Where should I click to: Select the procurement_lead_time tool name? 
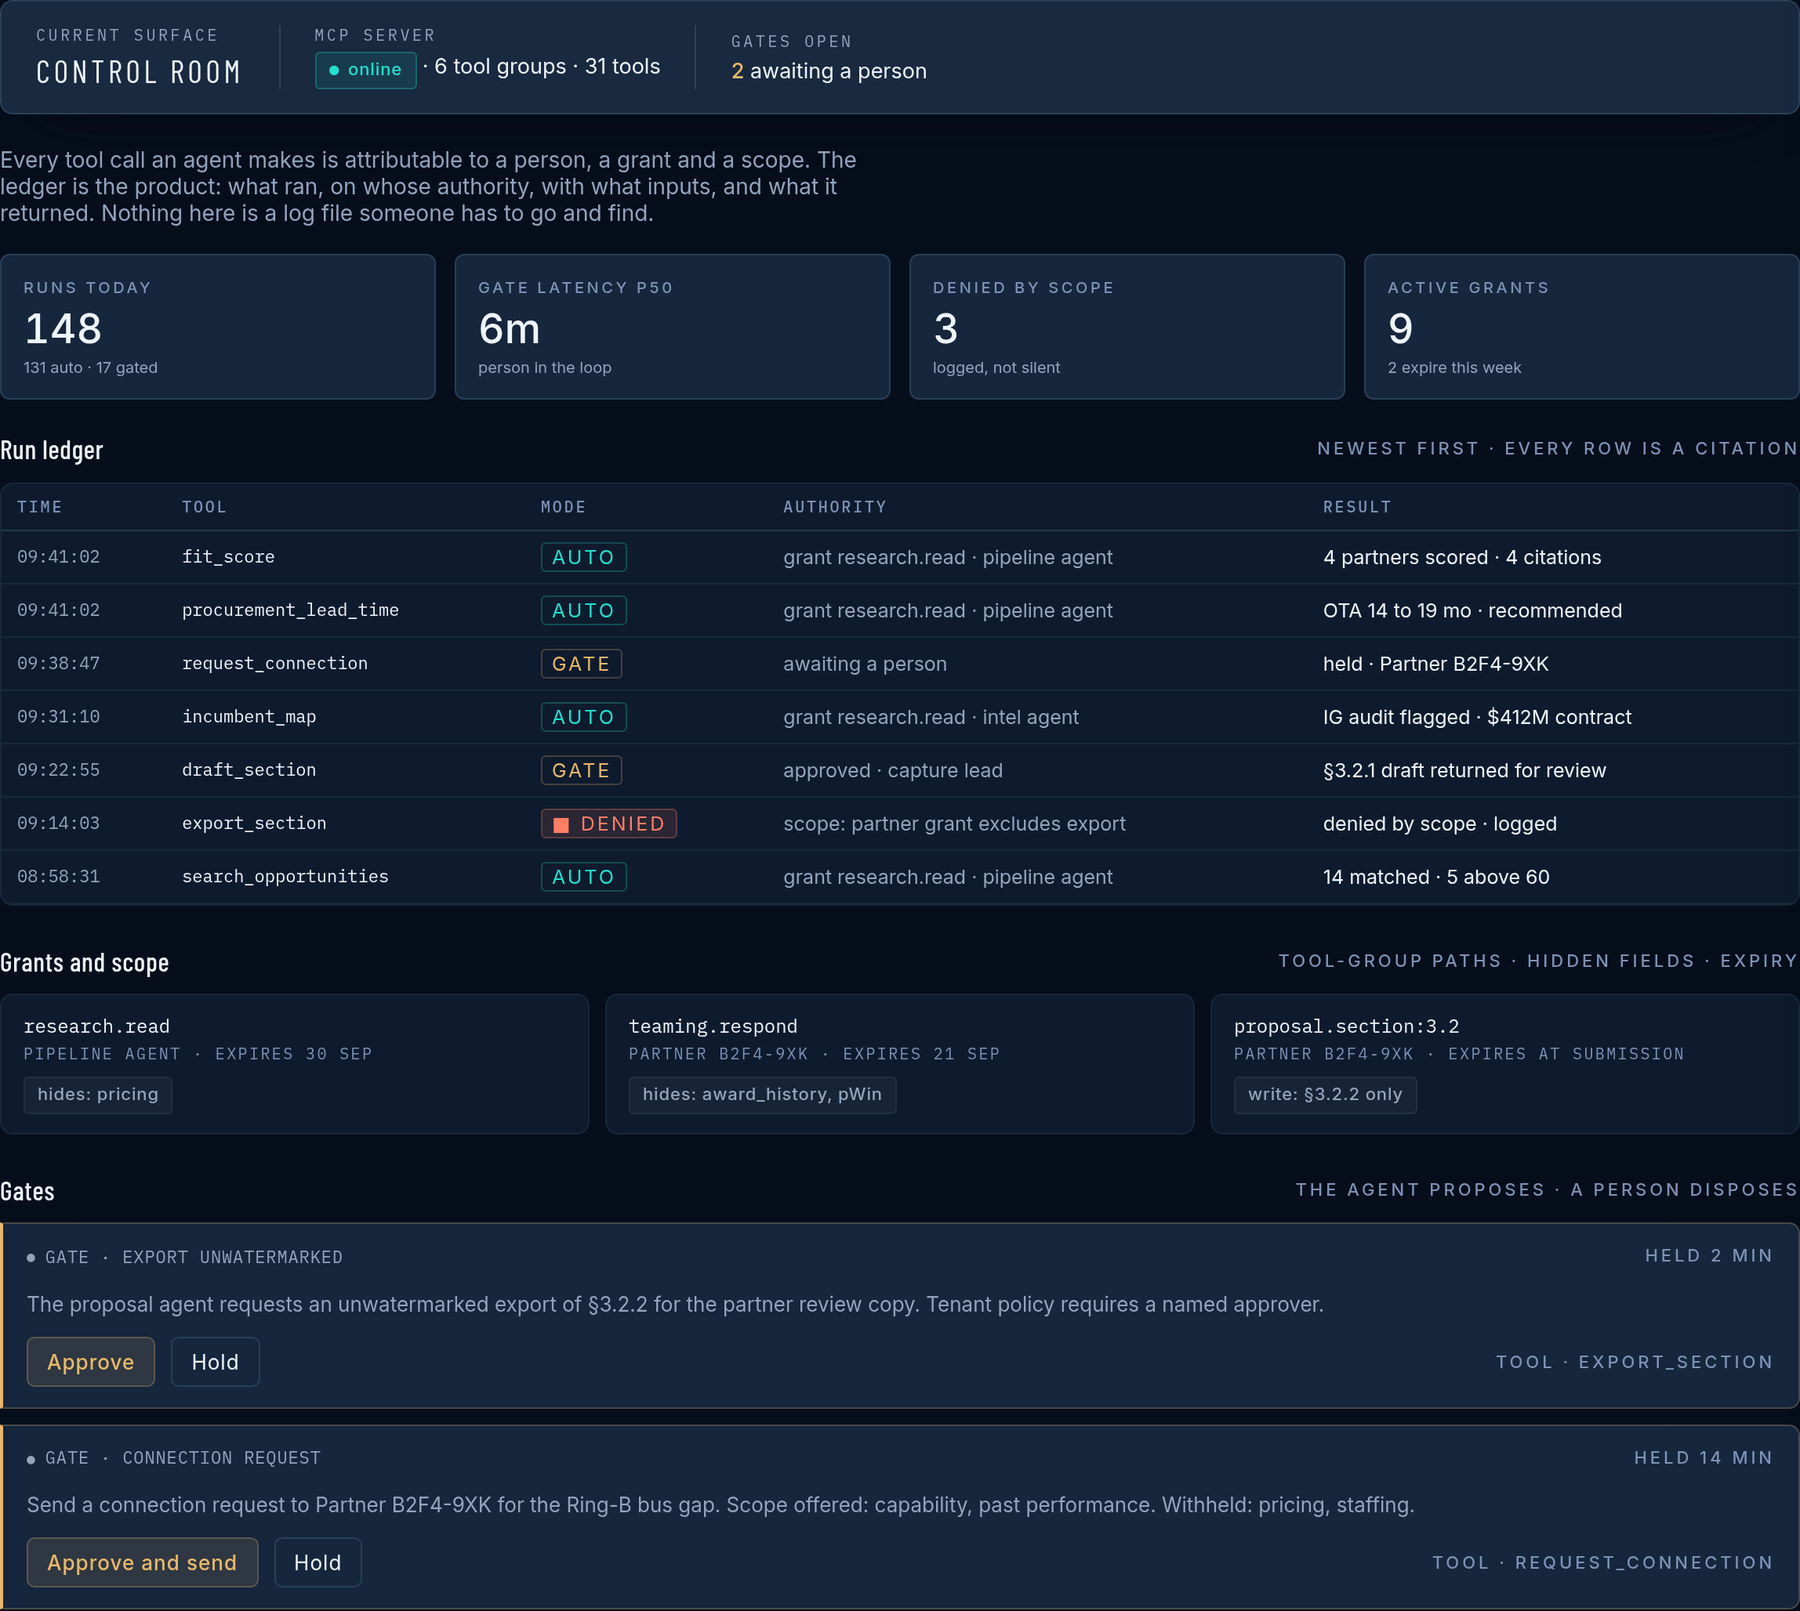click(x=290, y=610)
